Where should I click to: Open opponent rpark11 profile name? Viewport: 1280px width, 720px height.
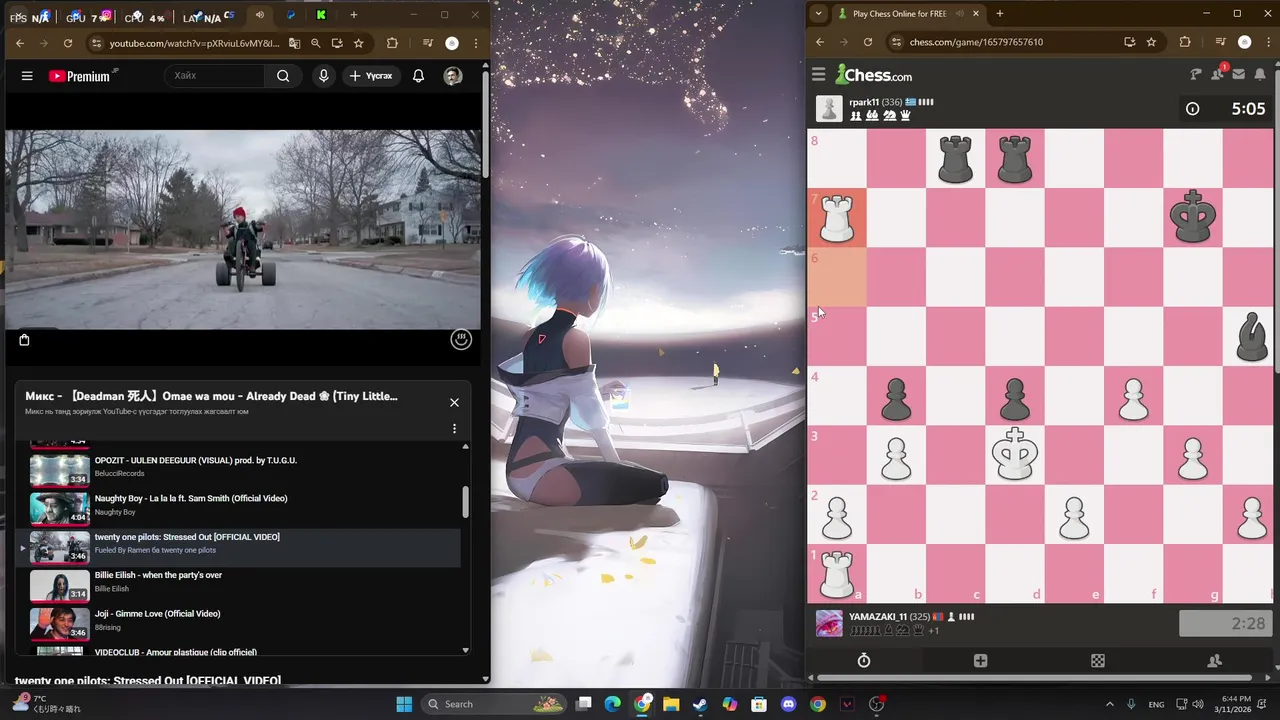[x=864, y=102]
